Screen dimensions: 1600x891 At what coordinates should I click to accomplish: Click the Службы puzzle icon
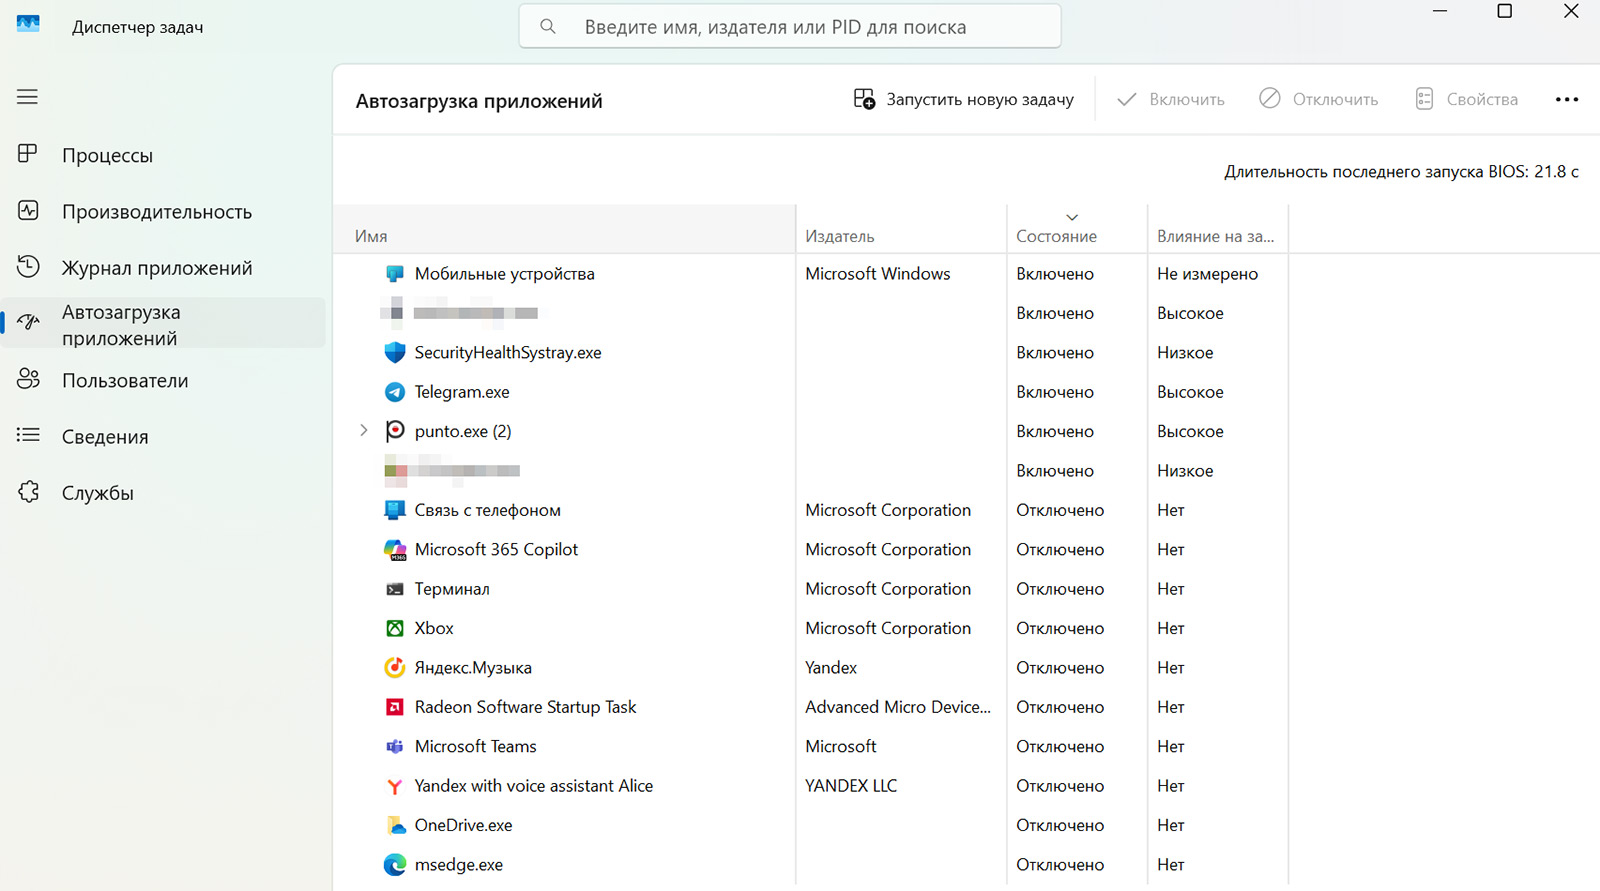click(28, 492)
